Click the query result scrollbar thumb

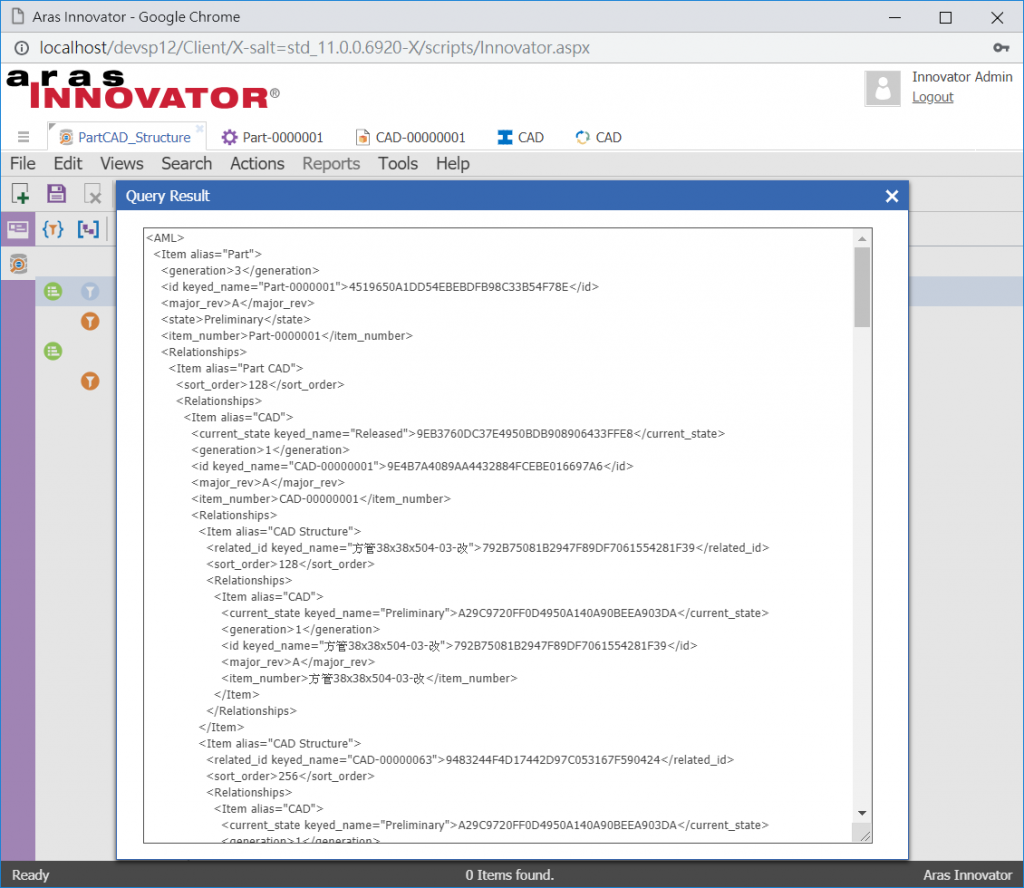pos(862,287)
